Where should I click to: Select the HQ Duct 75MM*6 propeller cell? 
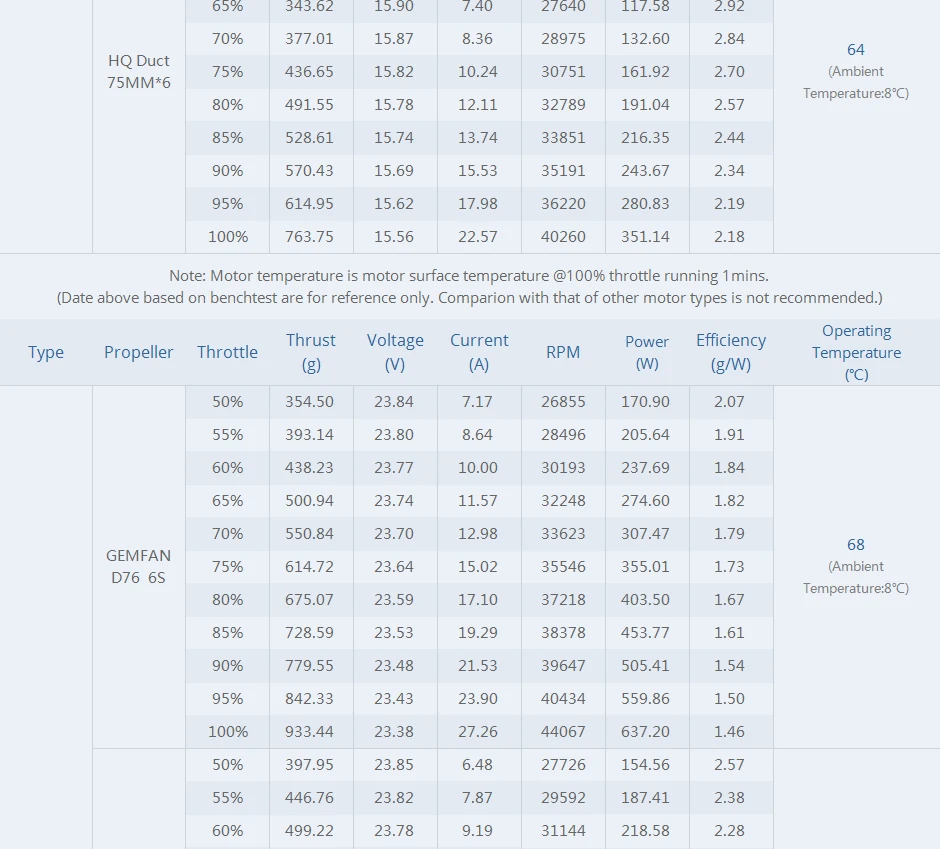(x=138, y=71)
